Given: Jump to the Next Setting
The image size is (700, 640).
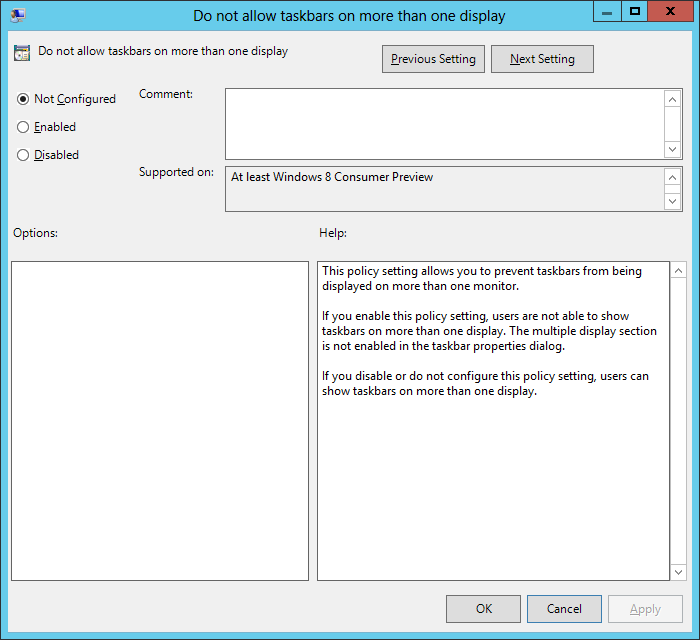Looking at the screenshot, I should coord(542,59).
